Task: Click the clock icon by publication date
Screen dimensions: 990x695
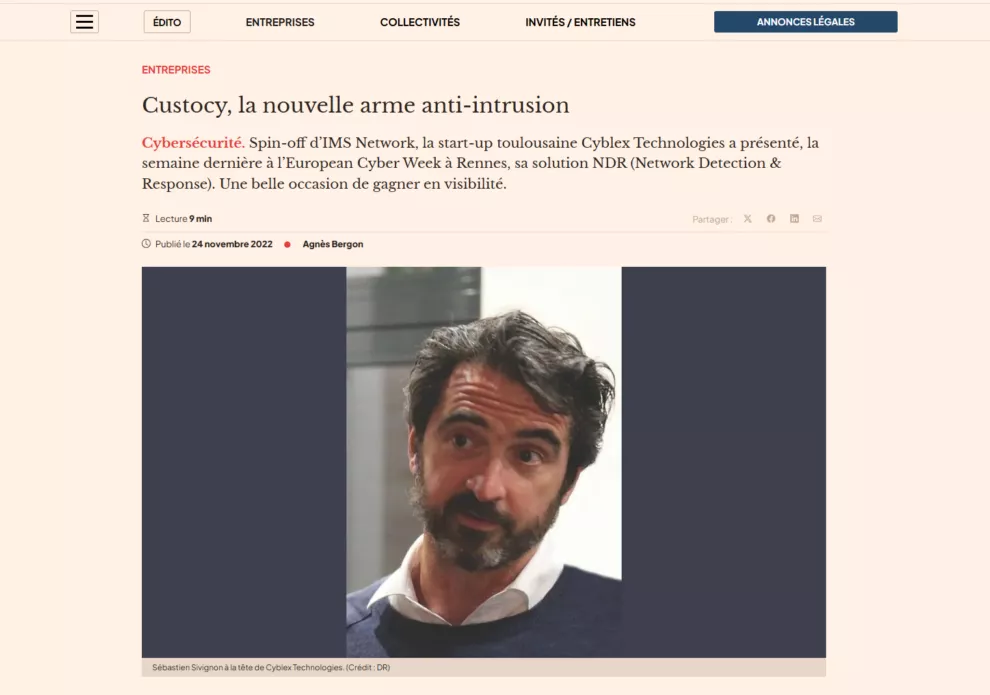Action: [146, 244]
